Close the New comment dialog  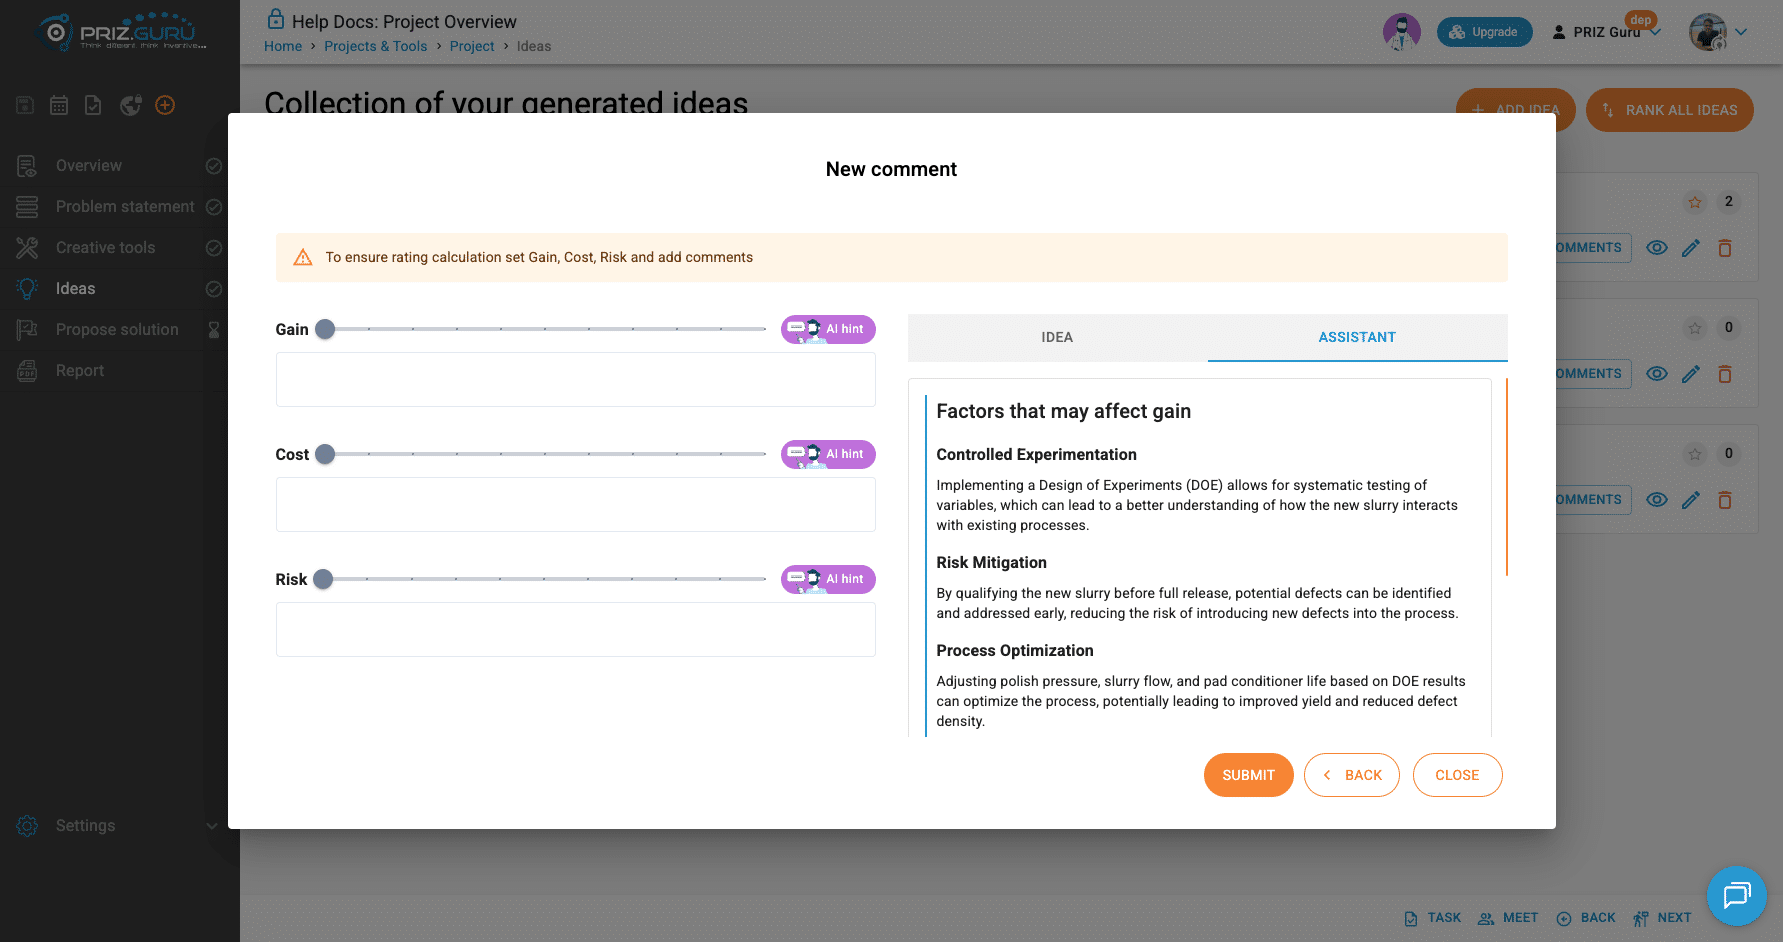[x=1457, y=775]
